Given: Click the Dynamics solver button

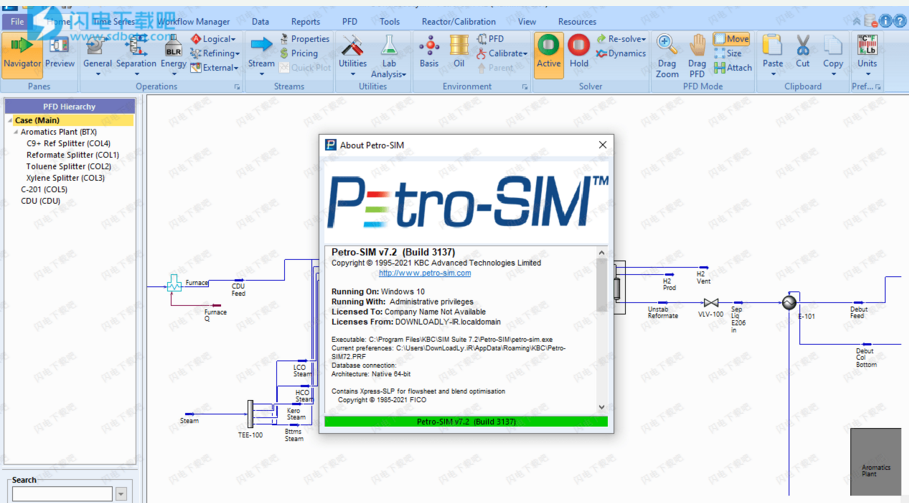Looking at the screenshot, I should (x=621, y=53).
